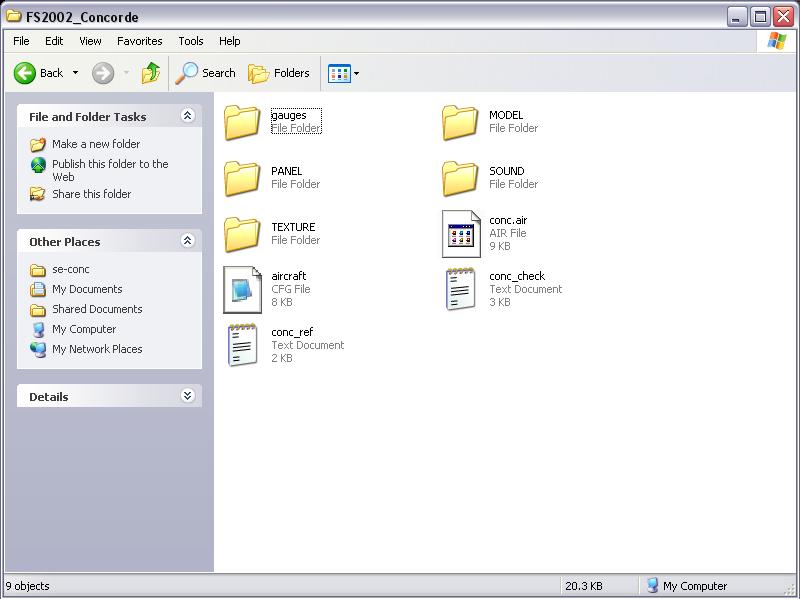
Task: Open the Favorites menu
Action: click(x=139, y=41)
